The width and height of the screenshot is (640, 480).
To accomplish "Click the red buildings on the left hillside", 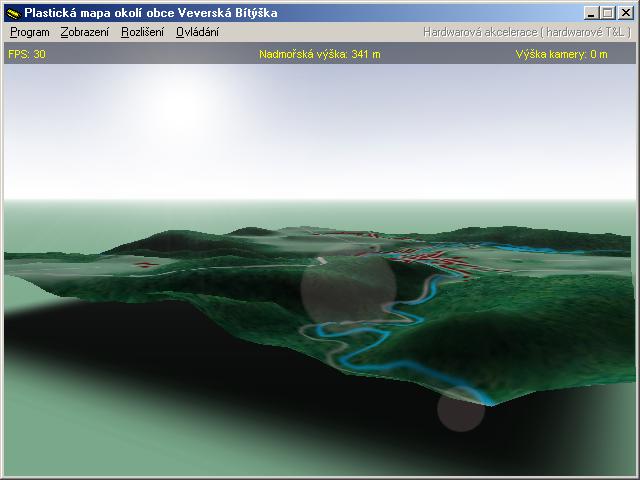I will (x=148, y=265).
